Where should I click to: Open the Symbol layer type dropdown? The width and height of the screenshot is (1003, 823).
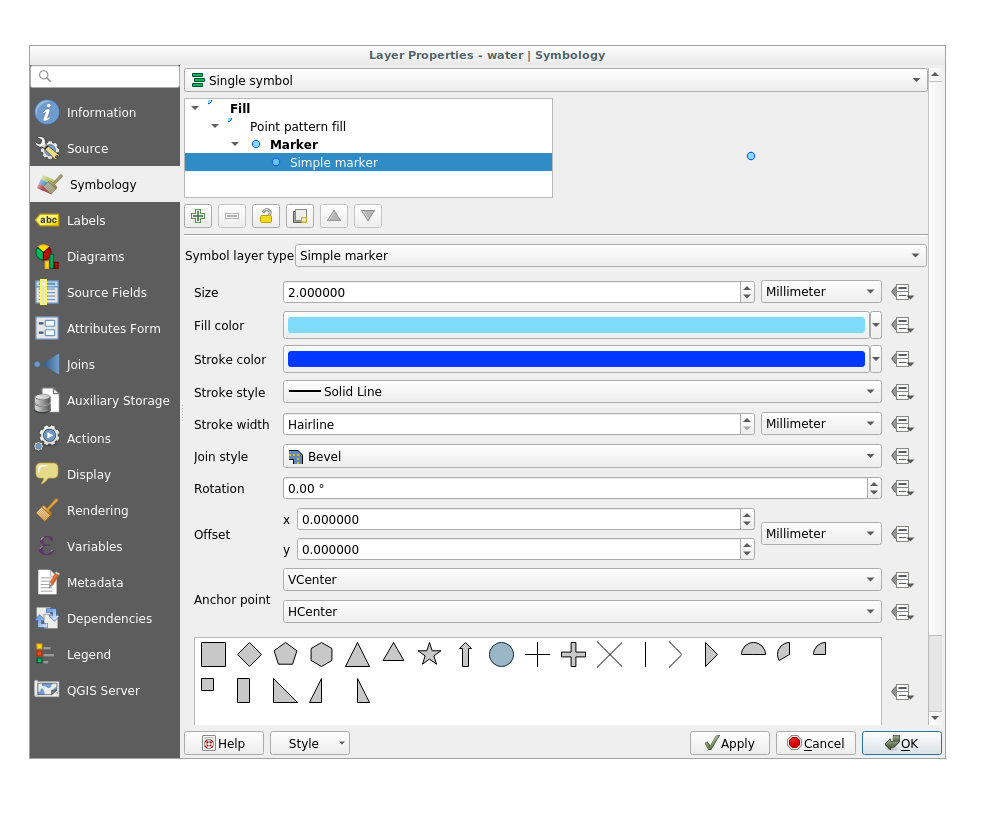(x=610, y=256)
